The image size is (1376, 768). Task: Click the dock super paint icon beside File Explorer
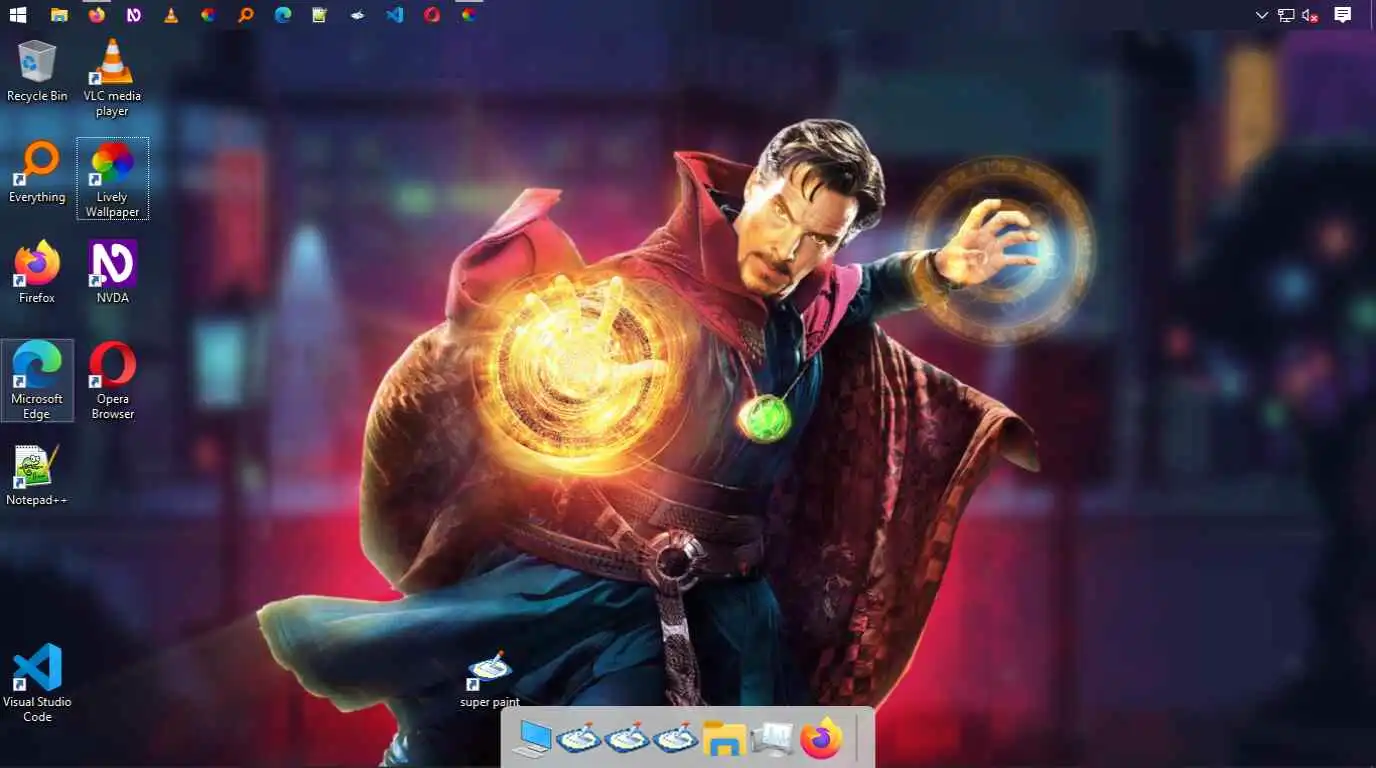(x=675, y=739)
